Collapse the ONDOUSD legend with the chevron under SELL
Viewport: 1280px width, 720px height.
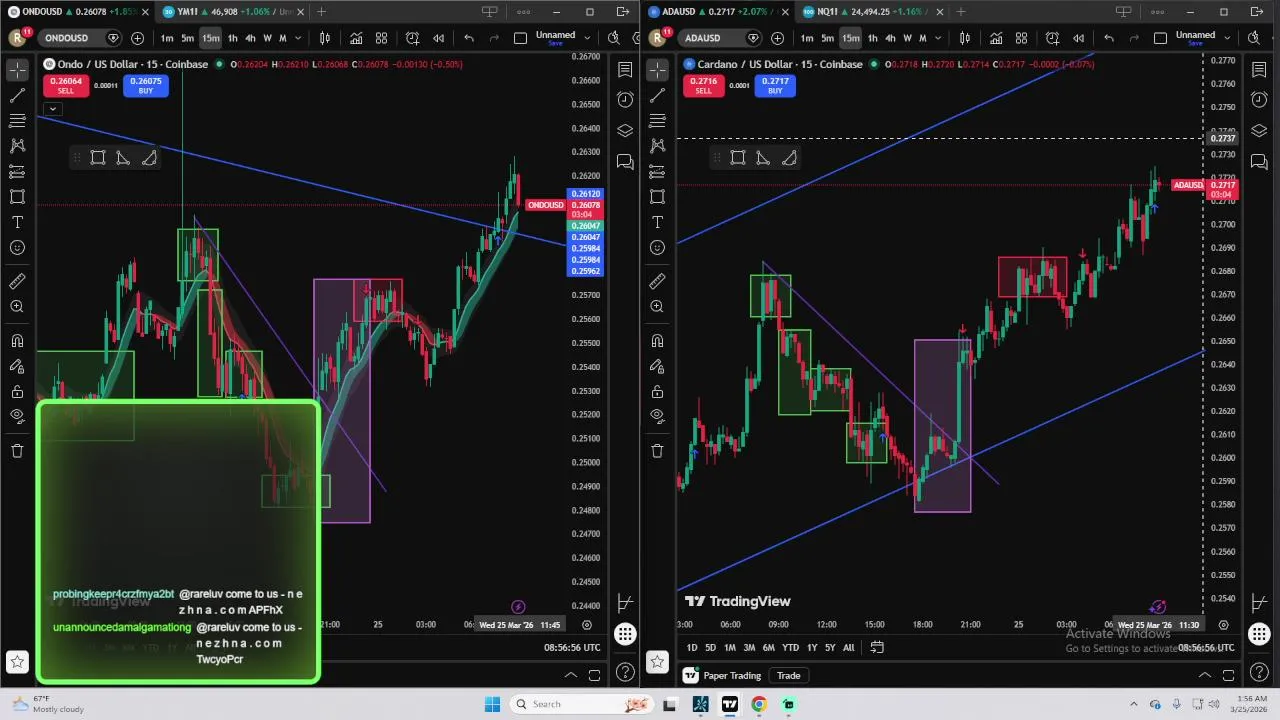click(x=53, y=108)
